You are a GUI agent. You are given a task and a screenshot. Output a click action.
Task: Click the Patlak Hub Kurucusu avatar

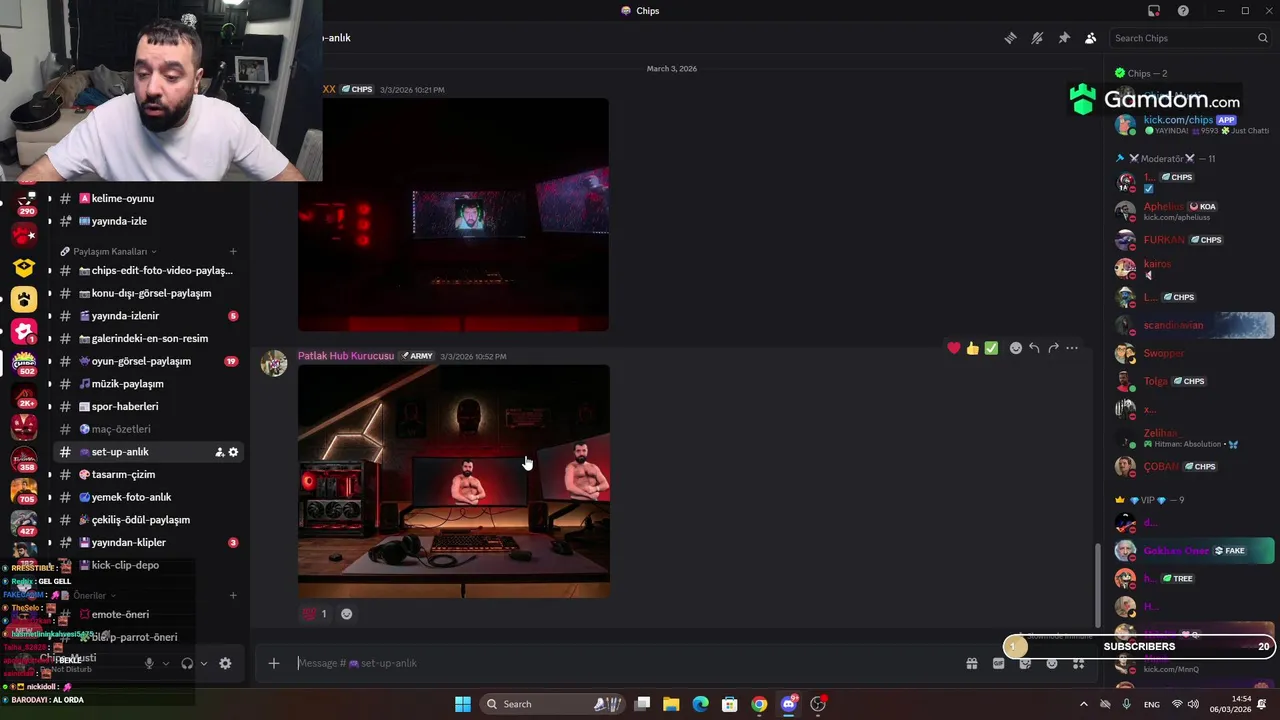tap(274, 364)
